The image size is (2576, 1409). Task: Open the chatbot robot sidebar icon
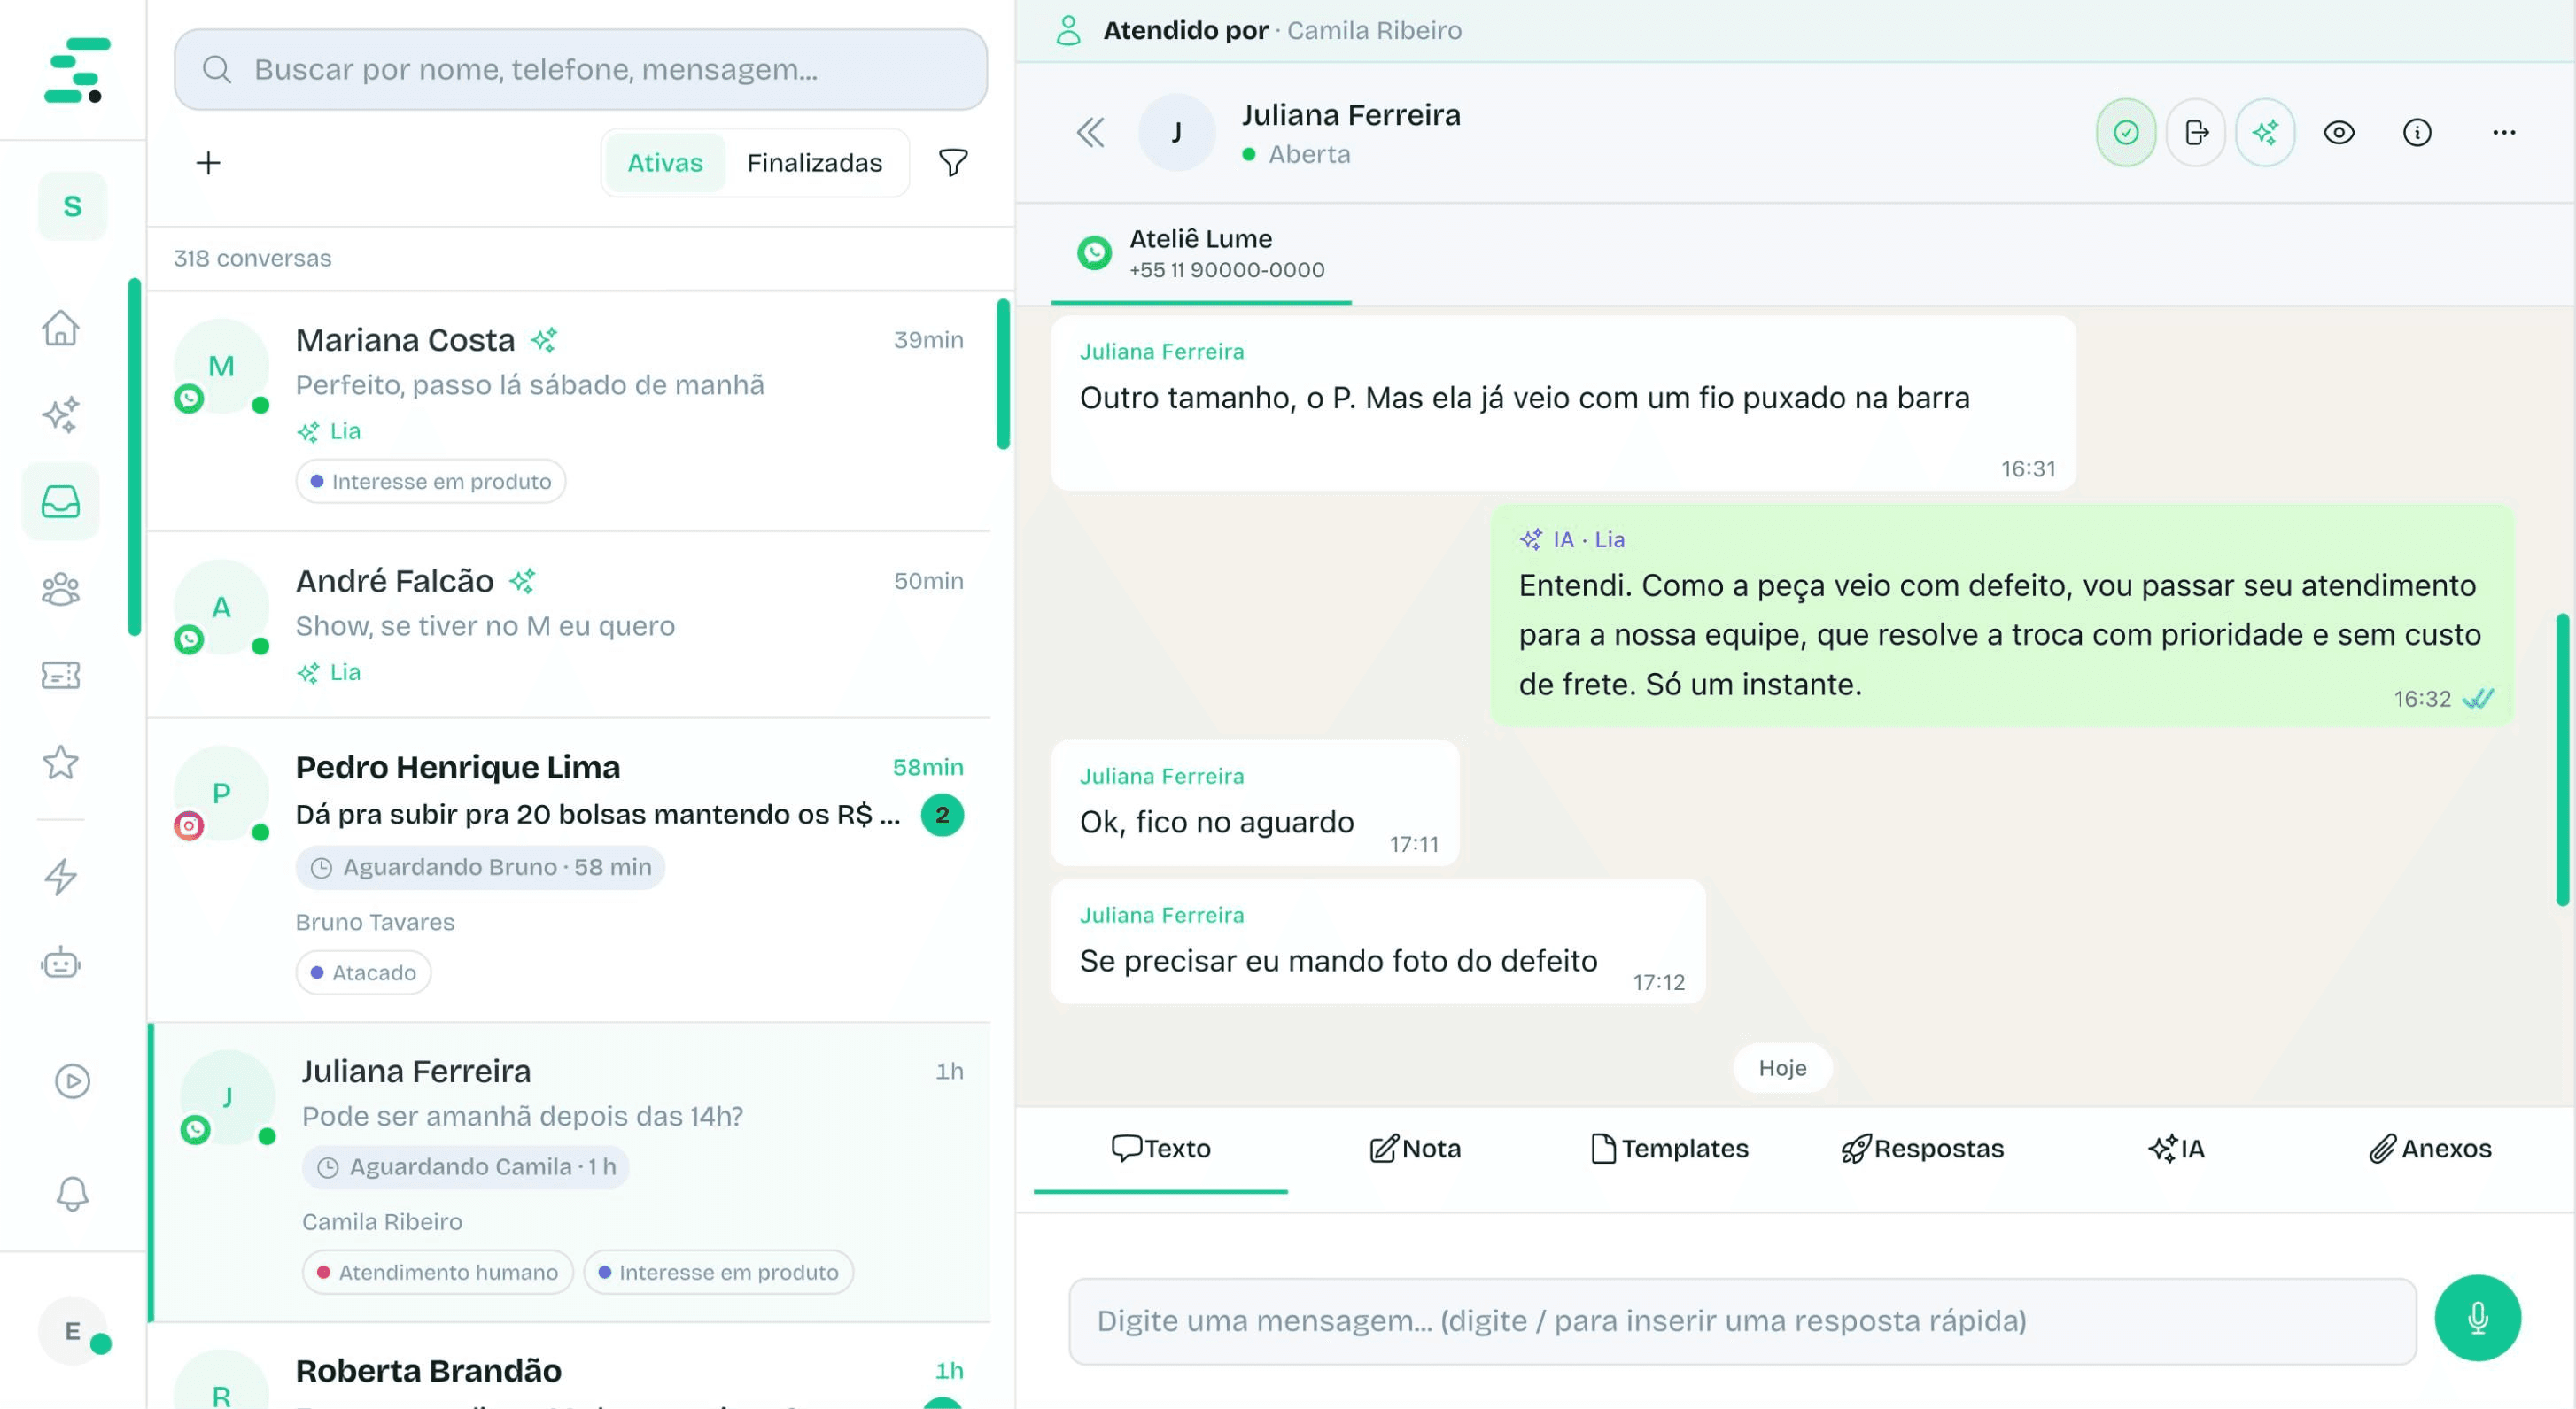point(61,964)
